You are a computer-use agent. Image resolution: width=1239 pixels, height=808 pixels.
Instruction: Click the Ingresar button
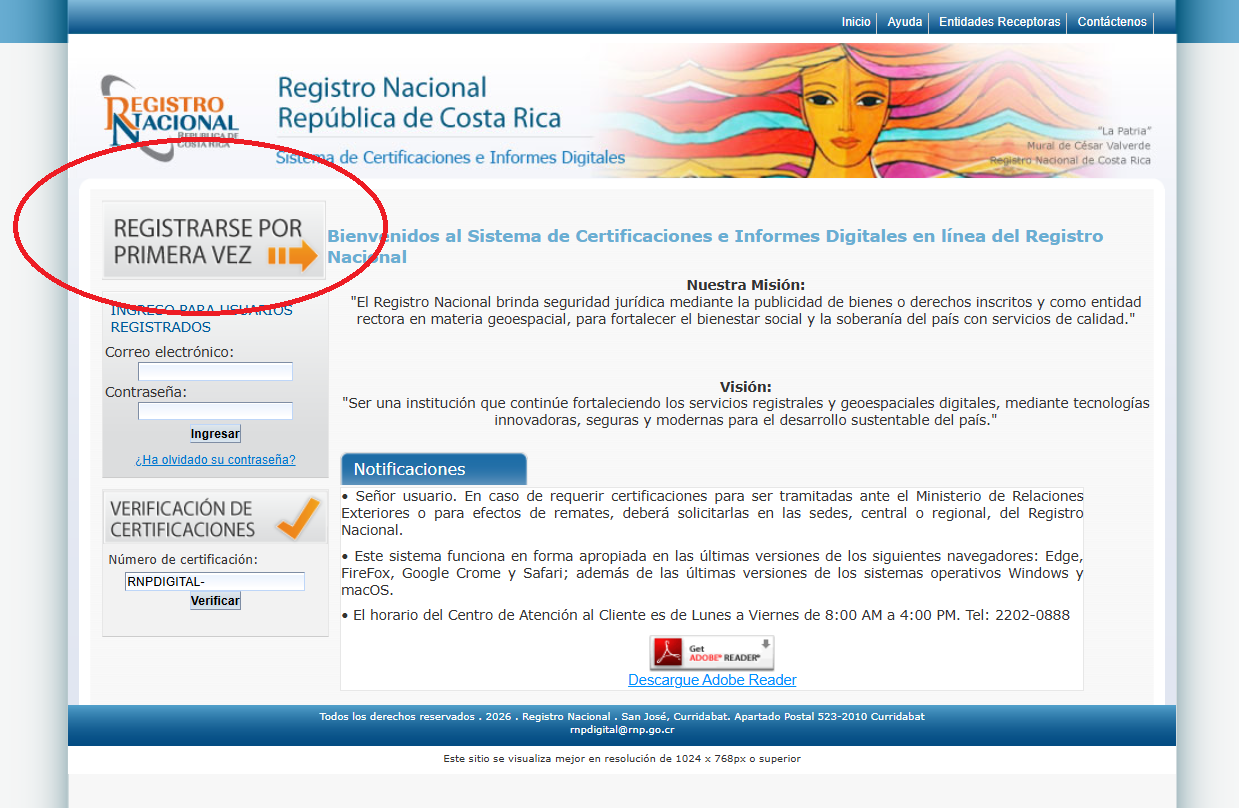click(x=215, y=434)
